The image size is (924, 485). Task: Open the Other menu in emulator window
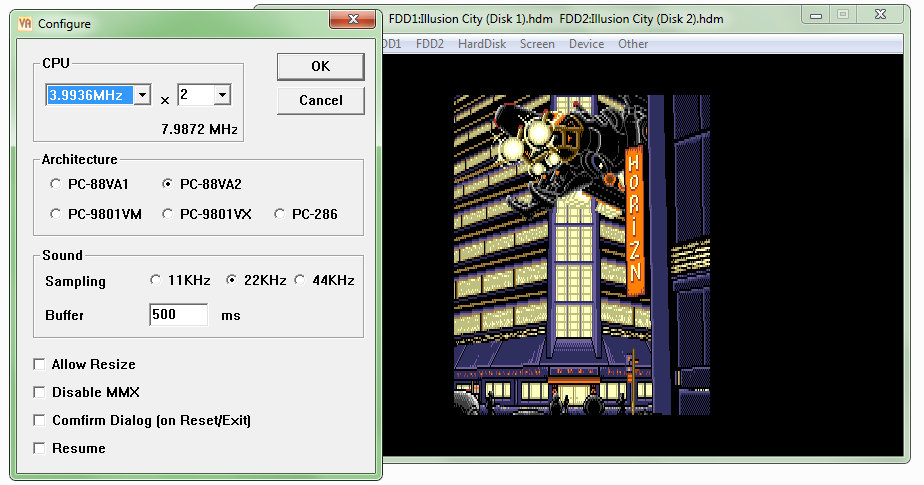[x=633, y=44]
